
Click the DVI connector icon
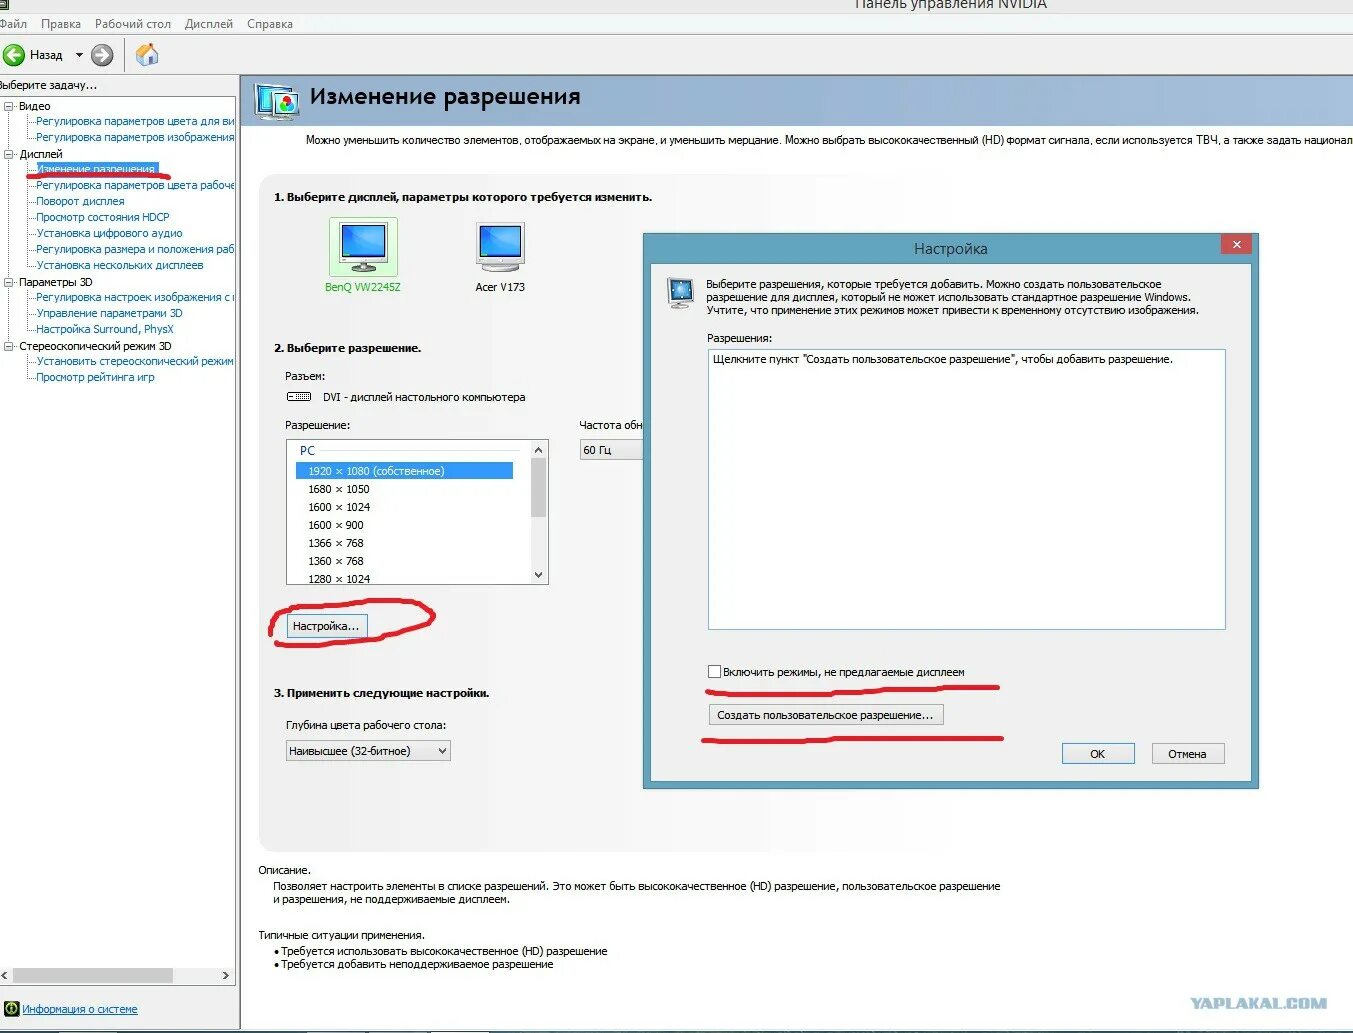tap(299, 397)
